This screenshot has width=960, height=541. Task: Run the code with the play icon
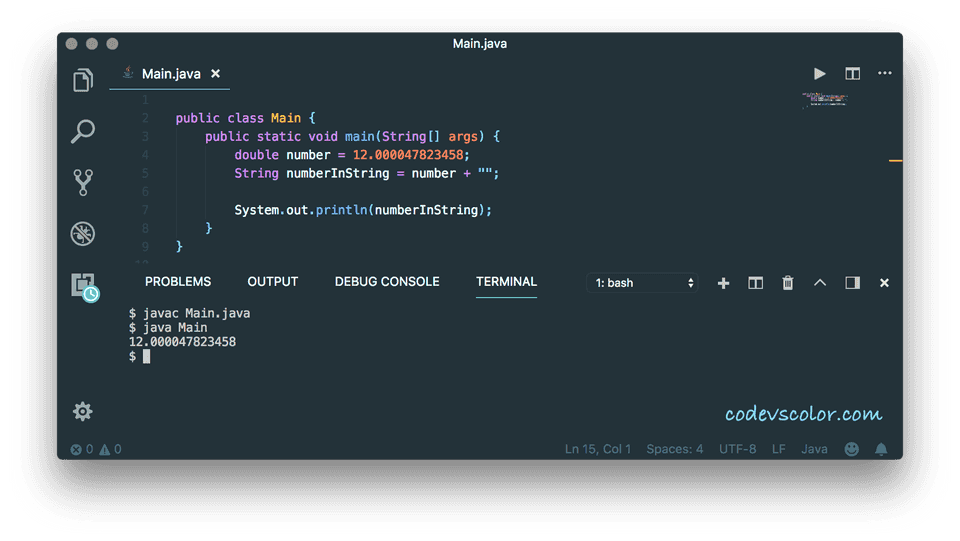(x=819, y=73)
